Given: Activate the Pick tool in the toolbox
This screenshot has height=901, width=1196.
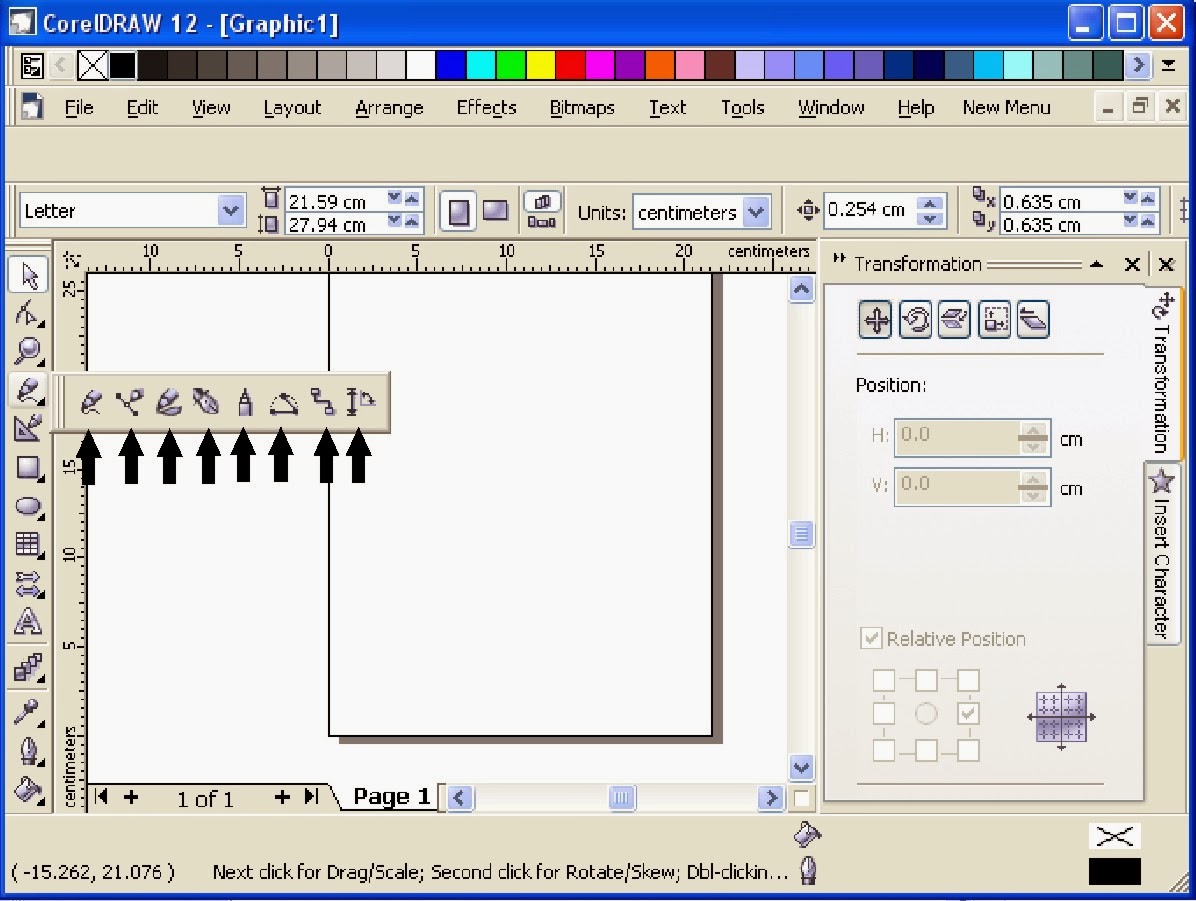Looking at the screenshot, I should click(27, 274).
